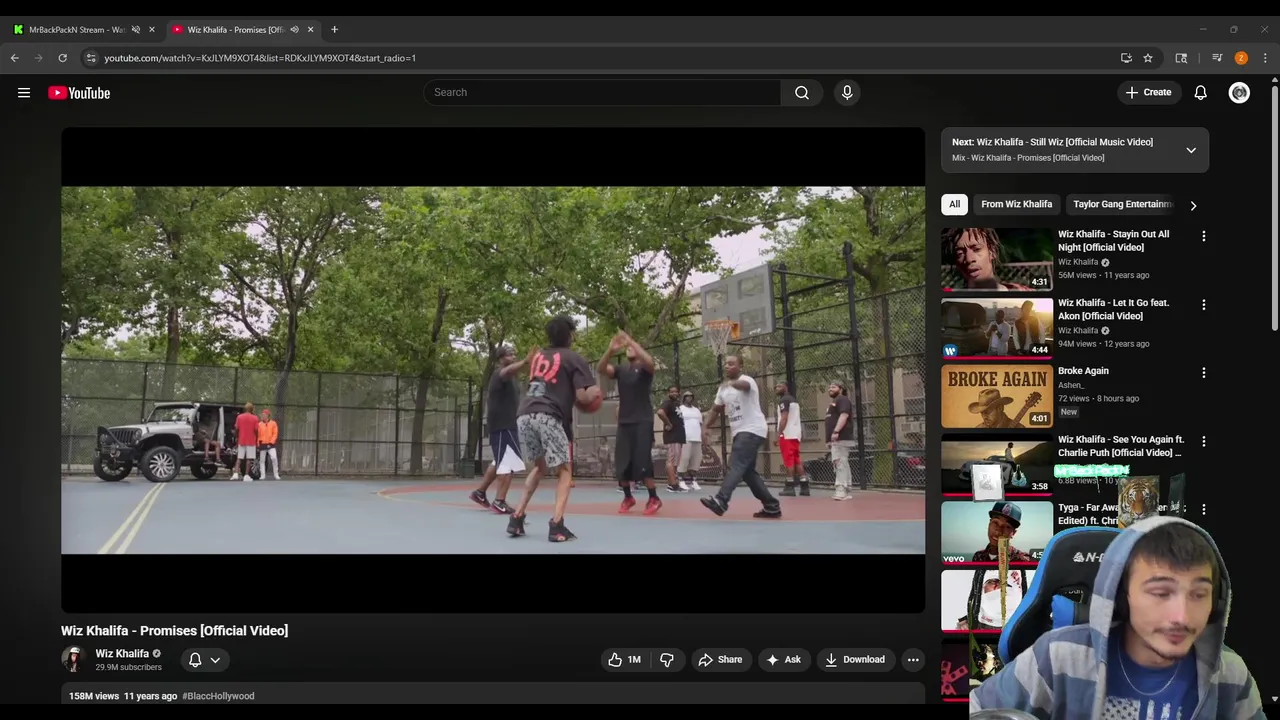The image size is (1280, 720).
Task: Share this video
Action: coord(720,659)
